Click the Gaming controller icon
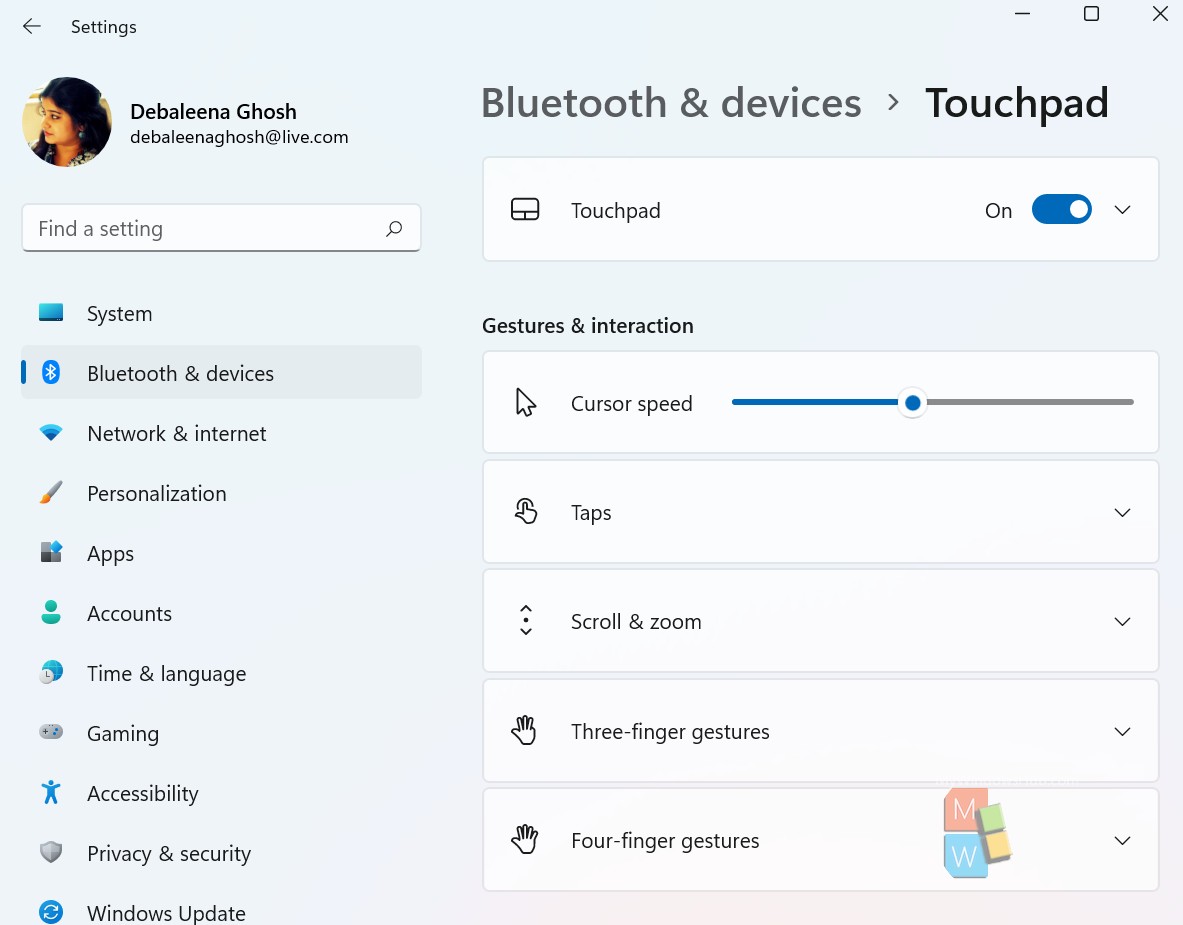 click(x=51, y=732)
